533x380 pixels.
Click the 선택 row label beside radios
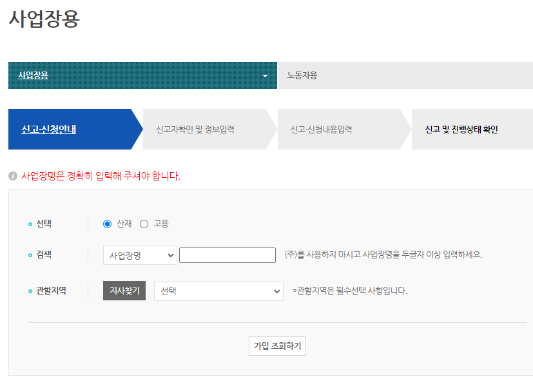click(44, 224)
